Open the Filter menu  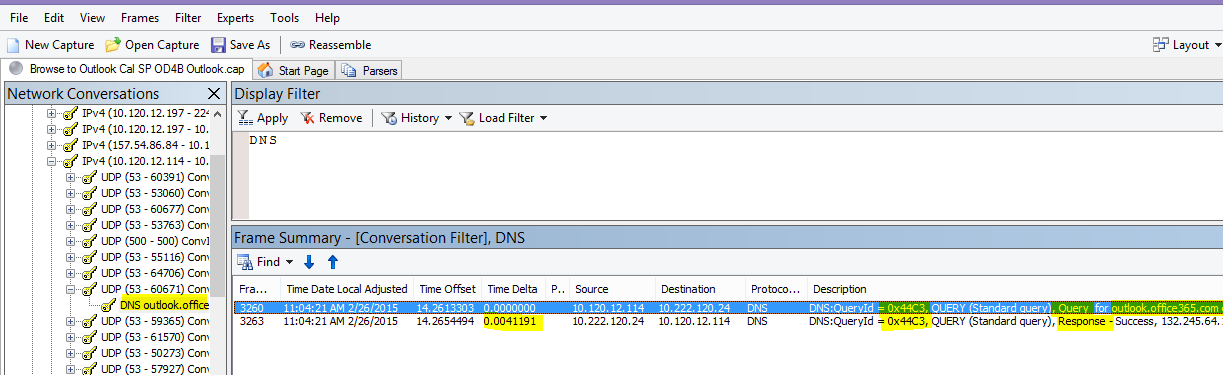188,18
